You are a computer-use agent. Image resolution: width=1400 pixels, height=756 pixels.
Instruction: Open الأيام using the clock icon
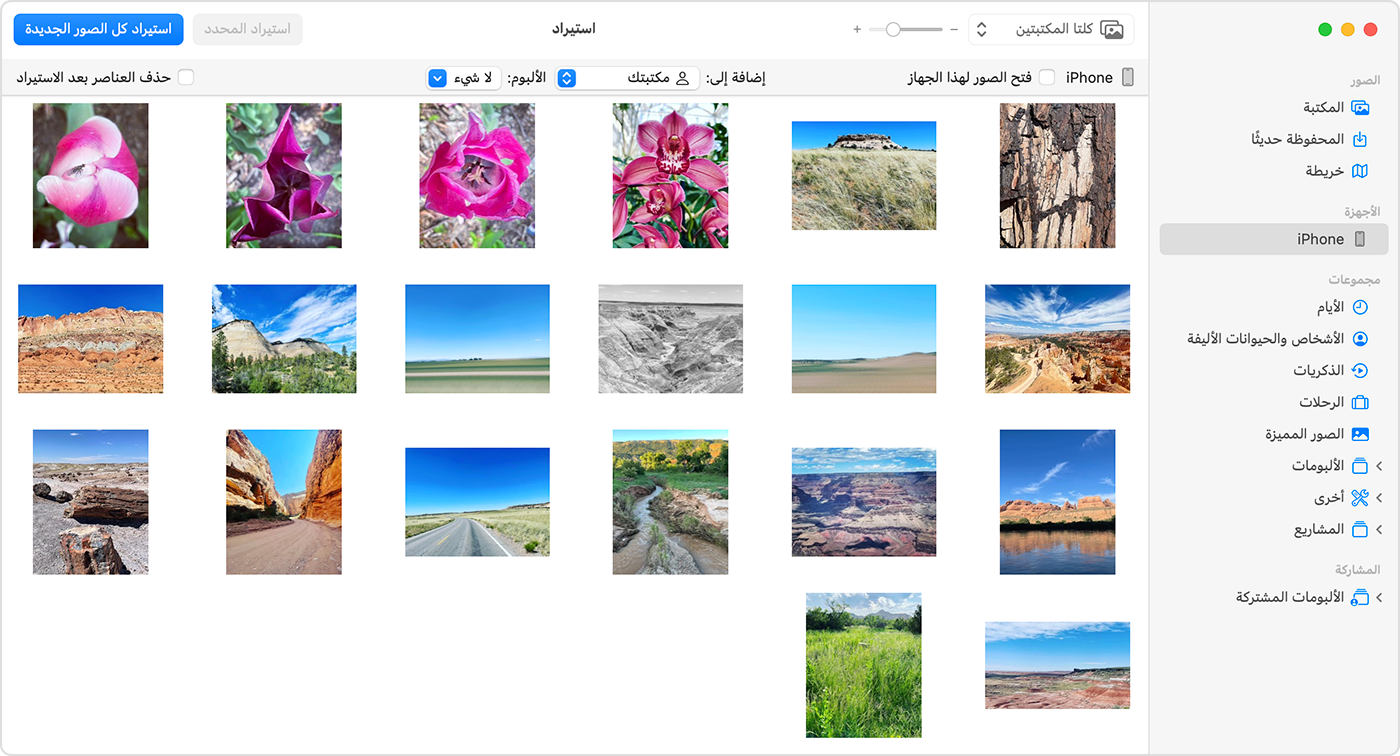click(x=1360, y=307)
